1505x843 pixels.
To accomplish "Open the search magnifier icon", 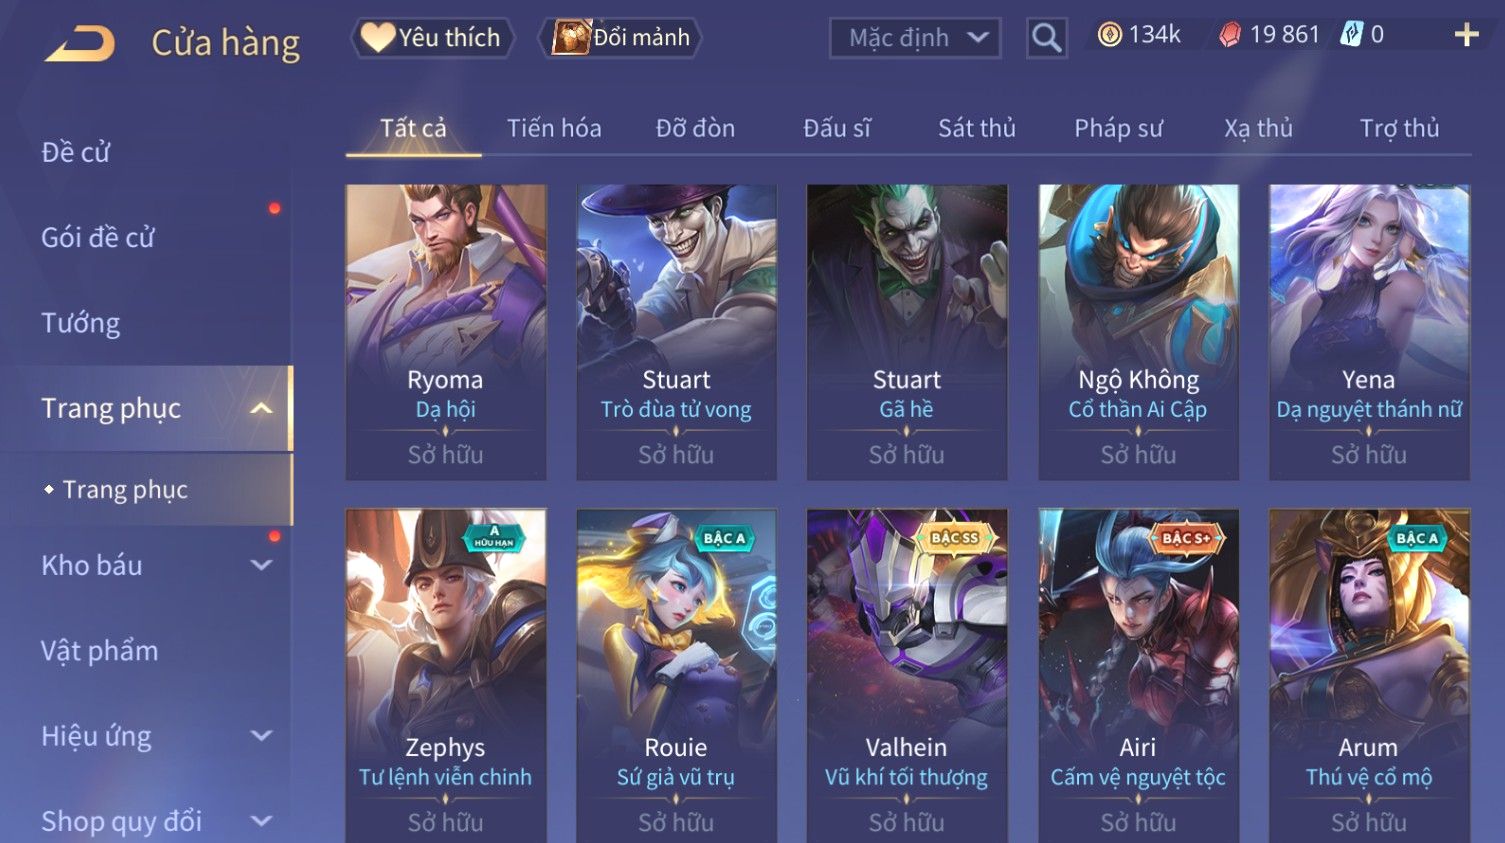I will coord(1046,38).
